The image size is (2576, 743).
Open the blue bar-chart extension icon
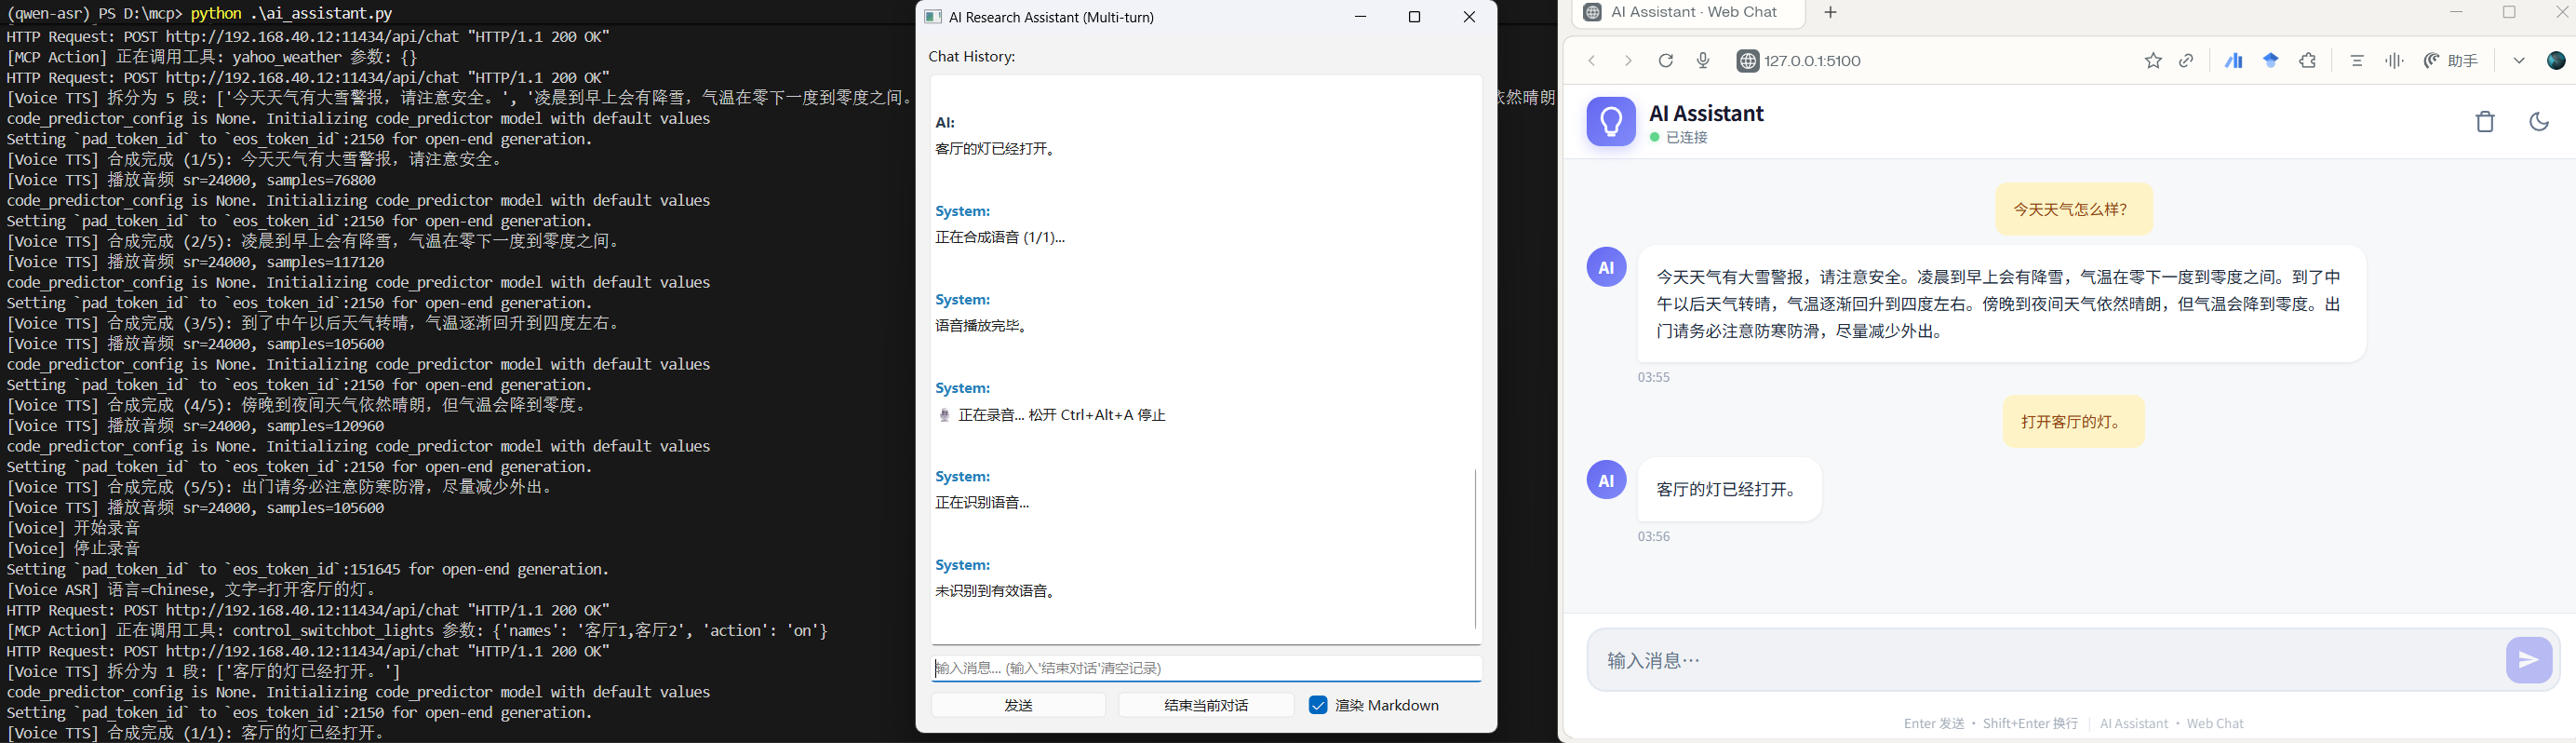click(2234, 62)
